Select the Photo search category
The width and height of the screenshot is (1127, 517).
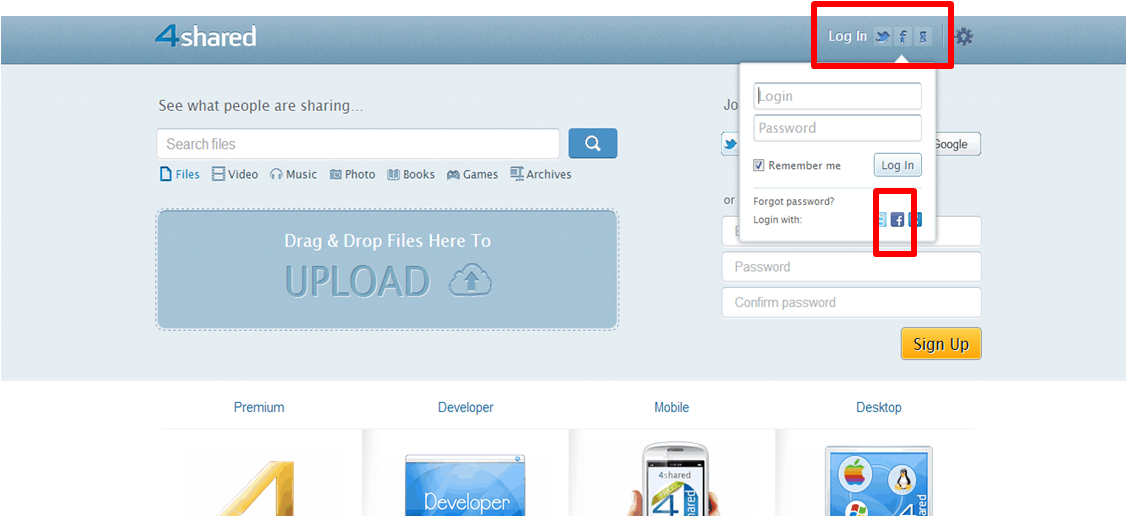(x=352, y=174)
